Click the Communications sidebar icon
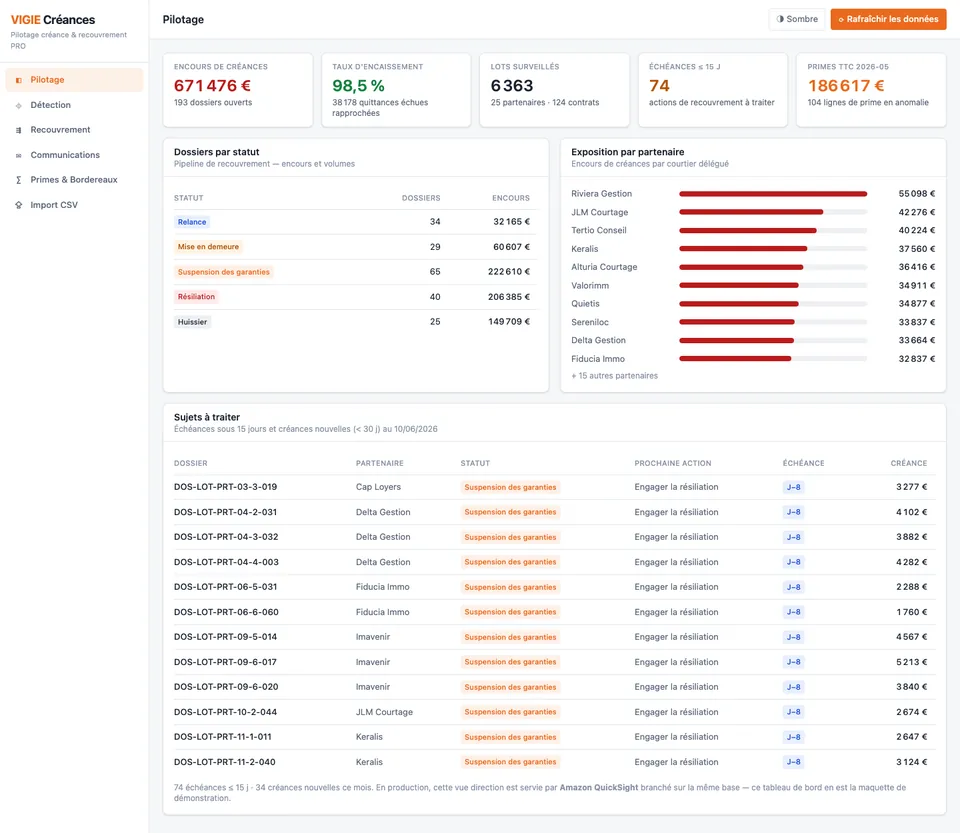Image resolution: width=960 pixels, height=833 pixels. pyautogui.click(x=18, y=155)
